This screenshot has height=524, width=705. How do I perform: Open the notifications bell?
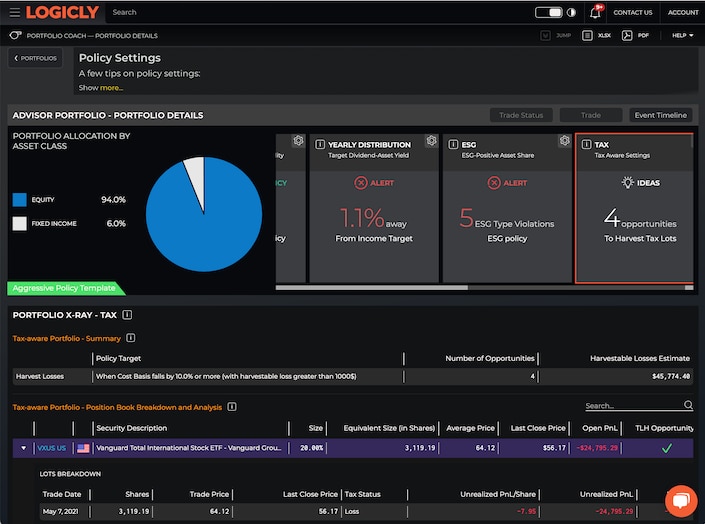[597, 12]
